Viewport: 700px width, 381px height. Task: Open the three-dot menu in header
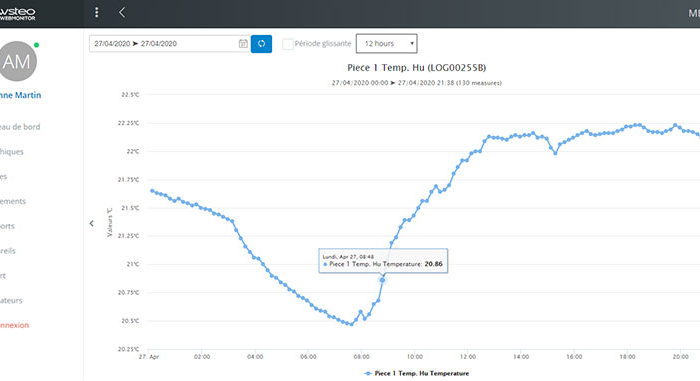(x=96, y=13)
